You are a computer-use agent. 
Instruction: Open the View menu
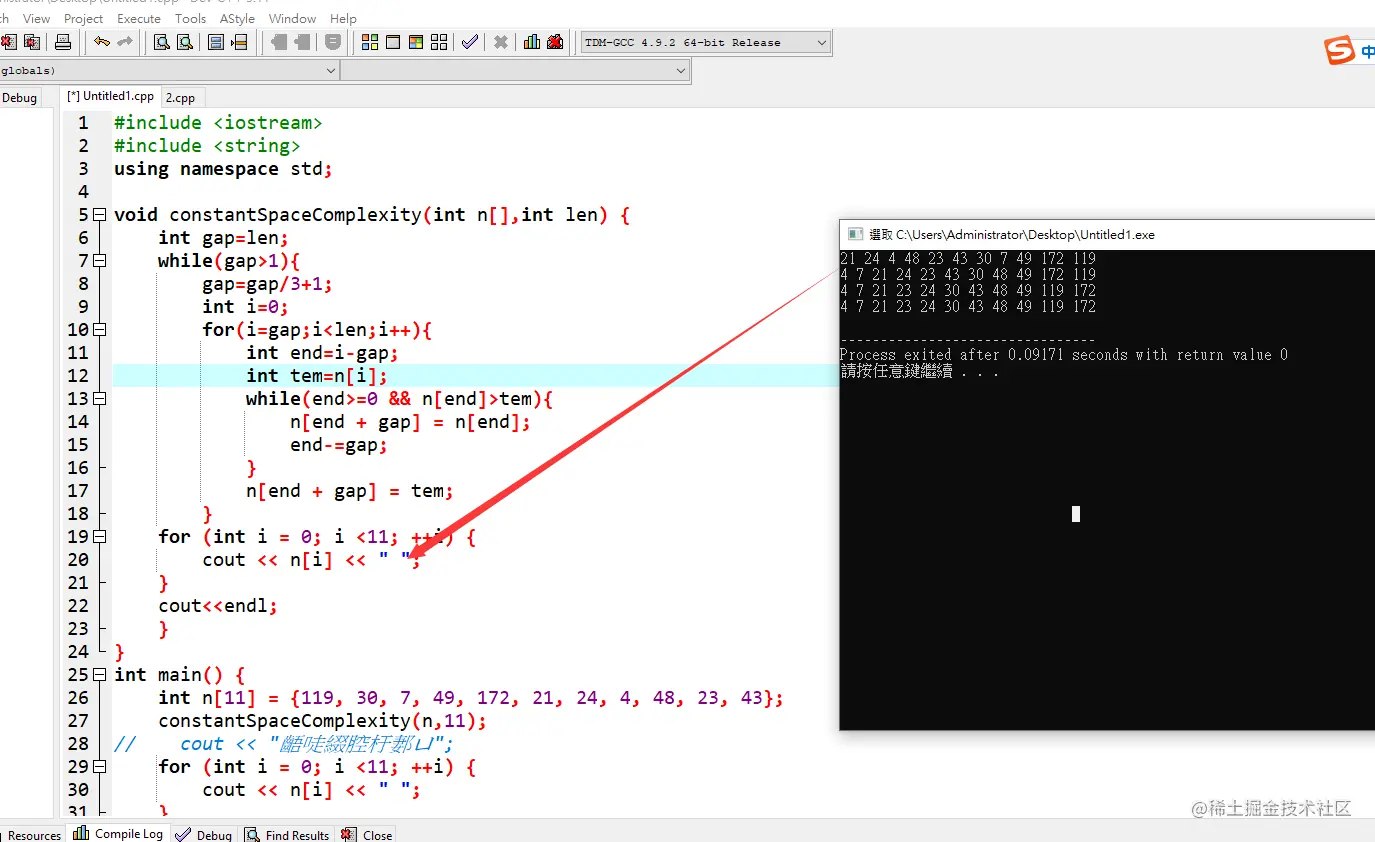36,18
